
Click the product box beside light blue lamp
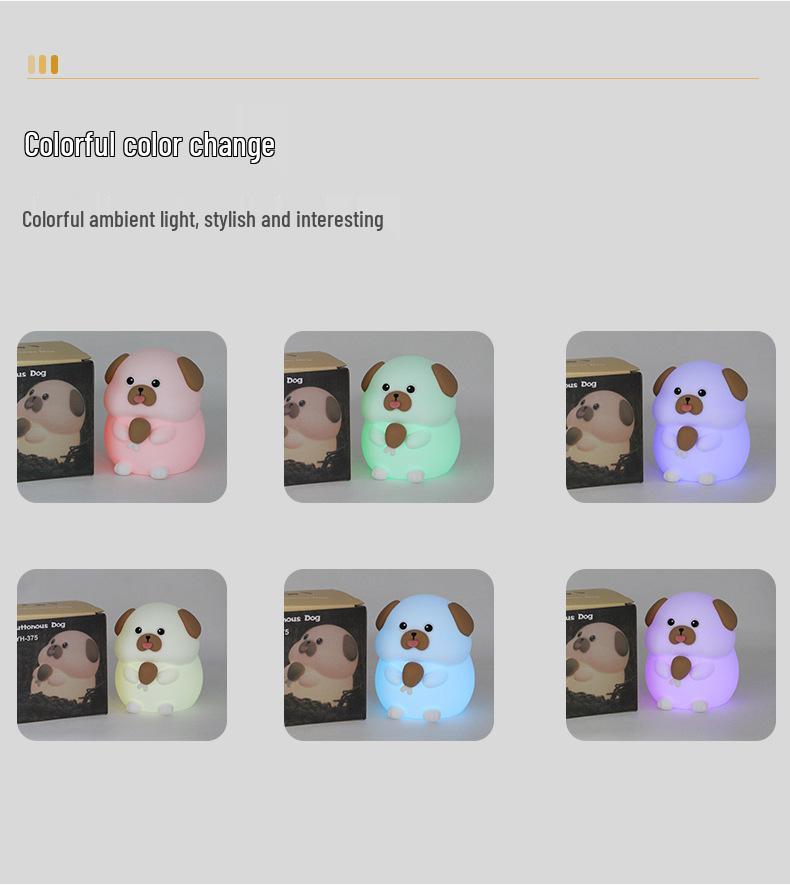324,658
